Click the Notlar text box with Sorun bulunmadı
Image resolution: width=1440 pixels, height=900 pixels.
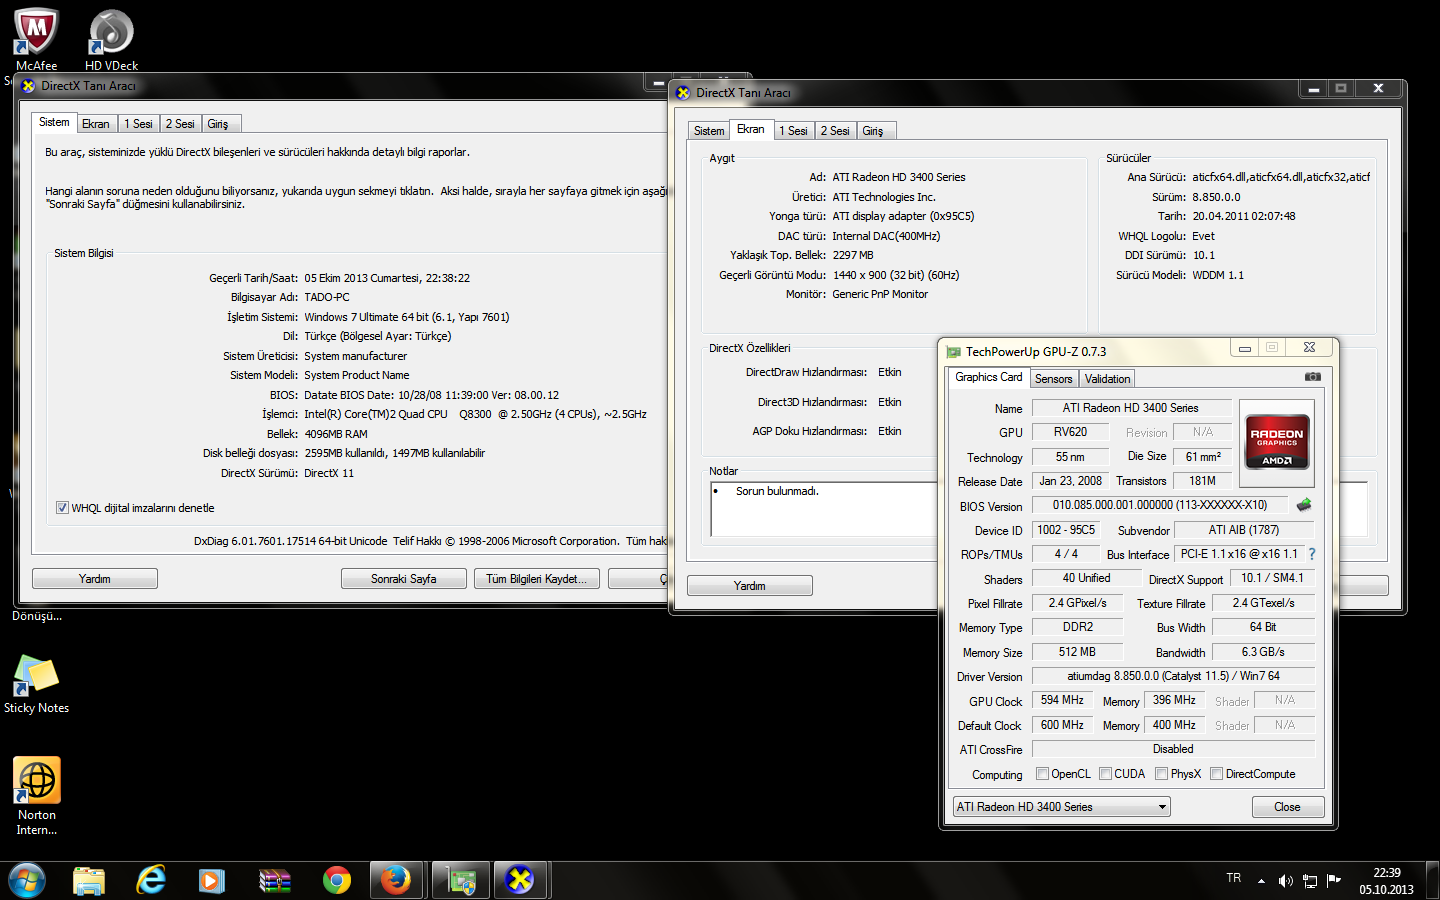coord(823,509)
